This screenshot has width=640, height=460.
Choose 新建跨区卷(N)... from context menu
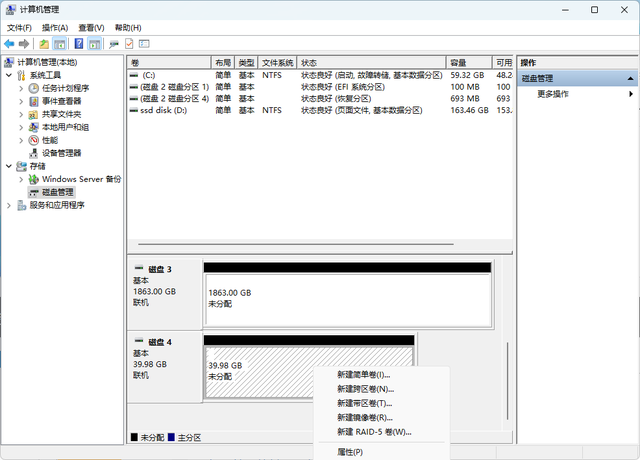coord(382,389)
